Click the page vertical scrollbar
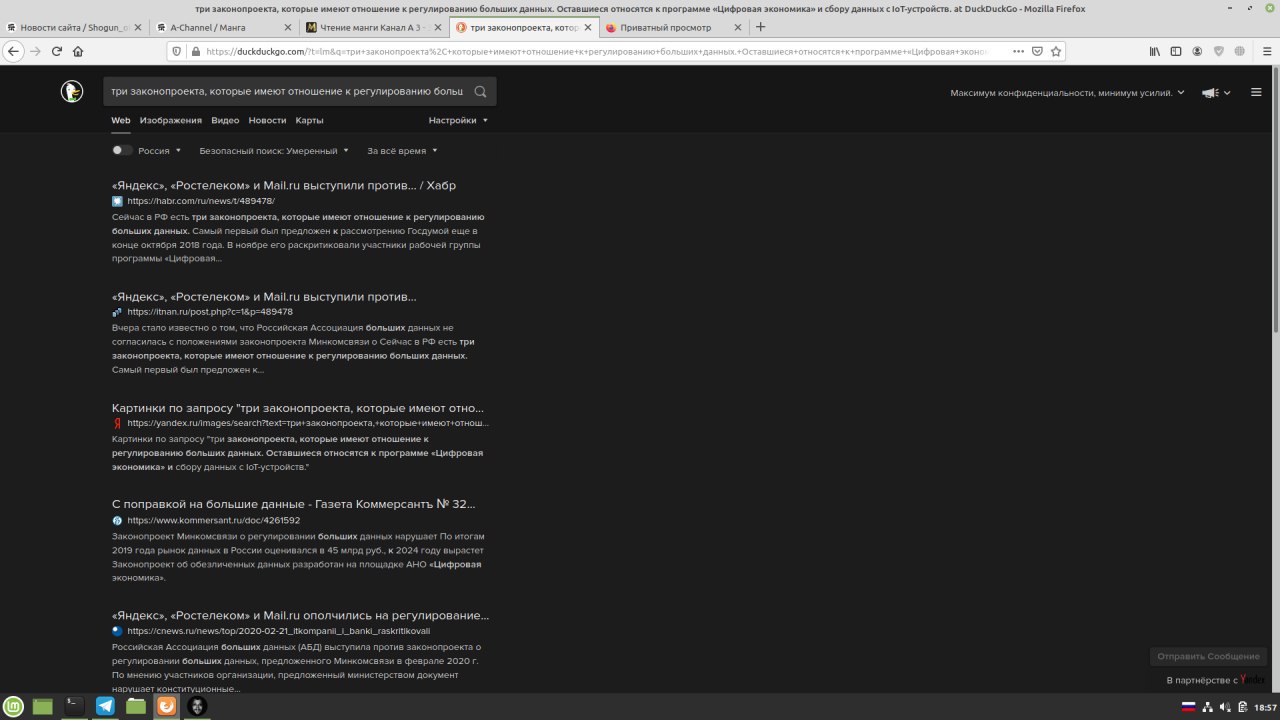The image size is (1280, 720). tap(1275, 200)
